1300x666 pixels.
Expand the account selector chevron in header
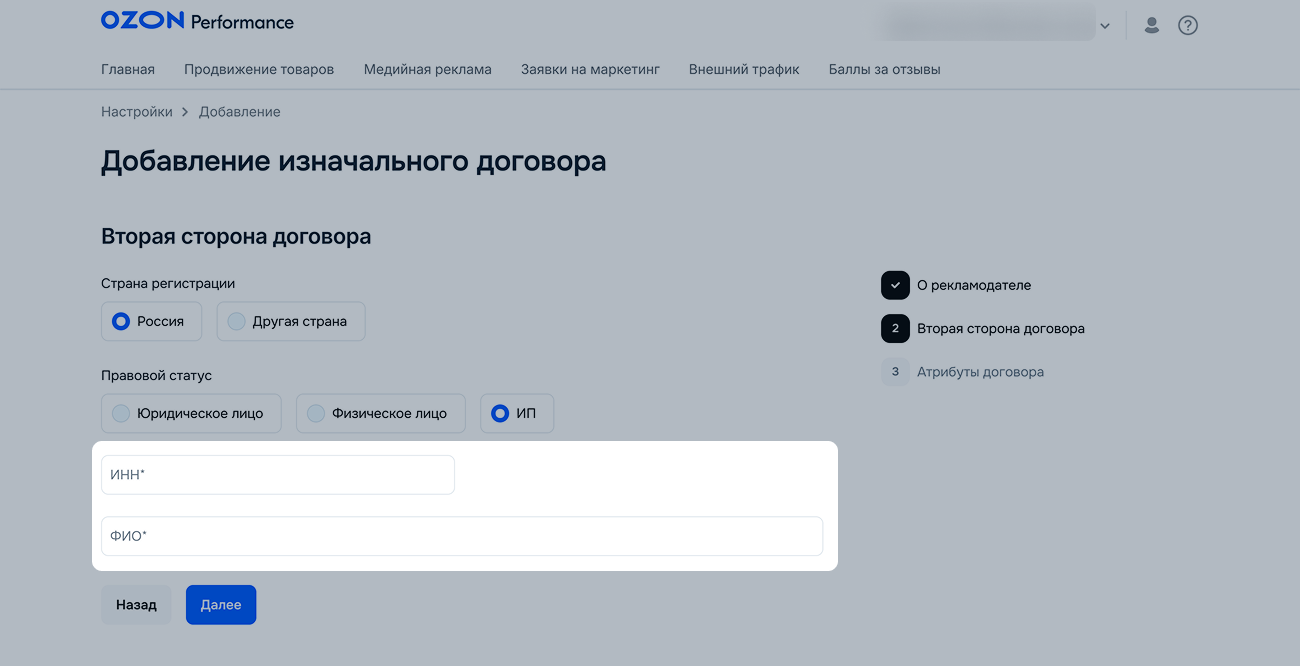tap(1105, 26)
